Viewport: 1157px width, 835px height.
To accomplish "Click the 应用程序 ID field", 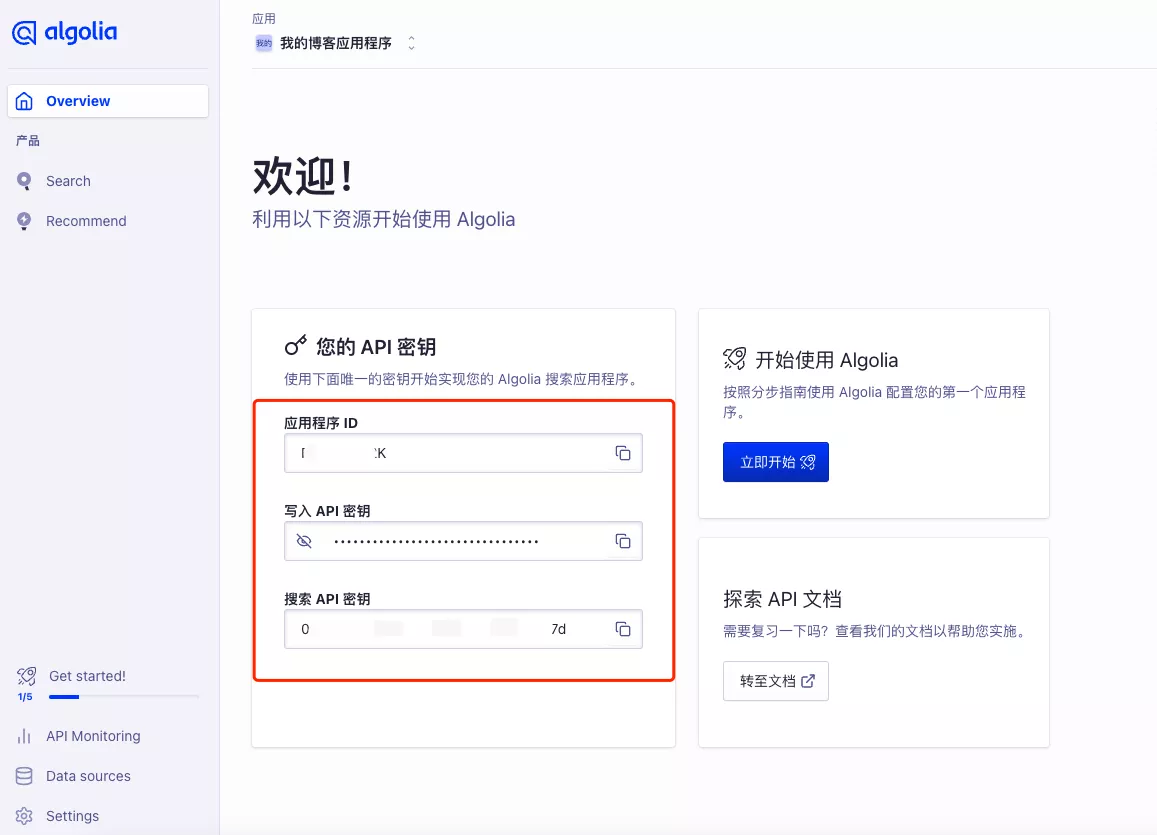I will click(463, 453).
